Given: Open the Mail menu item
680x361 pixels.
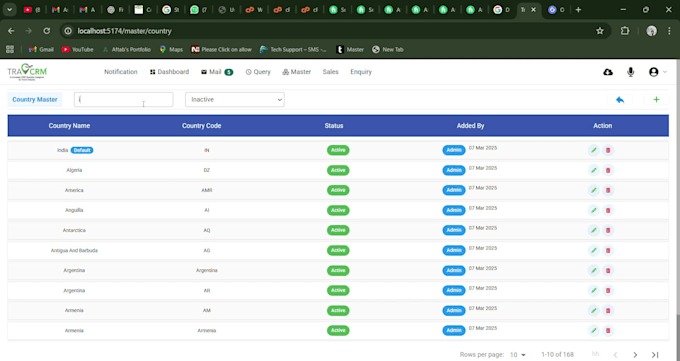Looking at the screenshot, I should [217, 72].
